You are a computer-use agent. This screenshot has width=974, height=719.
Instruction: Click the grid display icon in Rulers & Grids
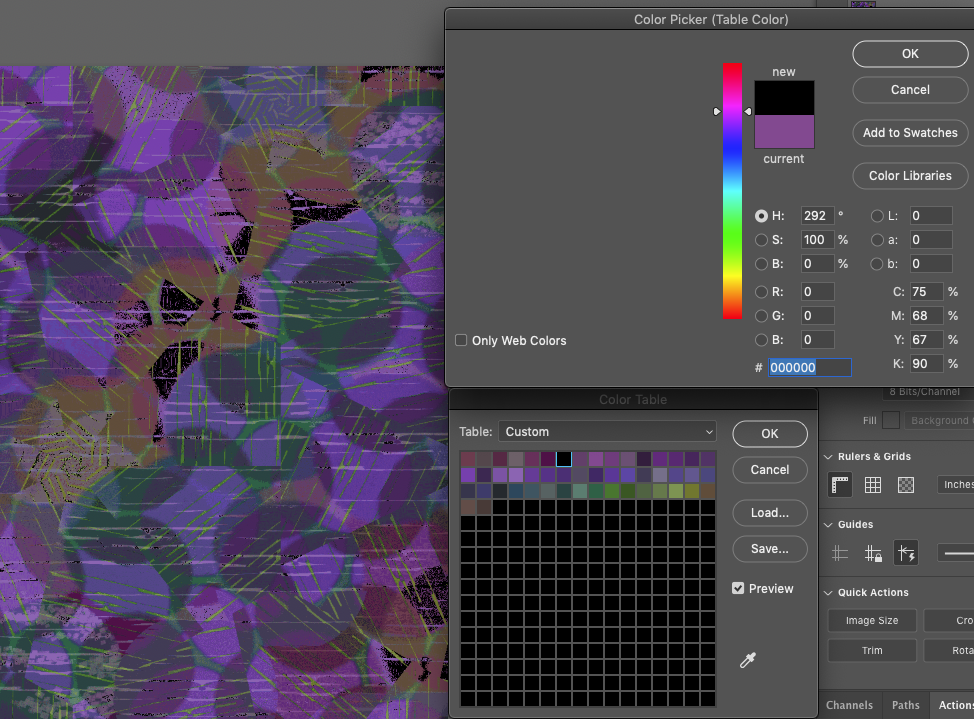[x=872, y=484]
